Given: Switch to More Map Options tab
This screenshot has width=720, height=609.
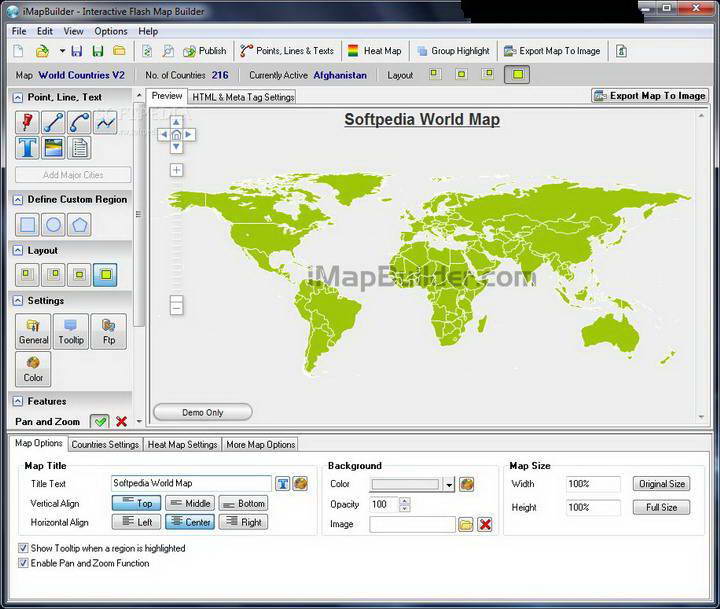Looking at the screenshot, I should click(260, 445).
